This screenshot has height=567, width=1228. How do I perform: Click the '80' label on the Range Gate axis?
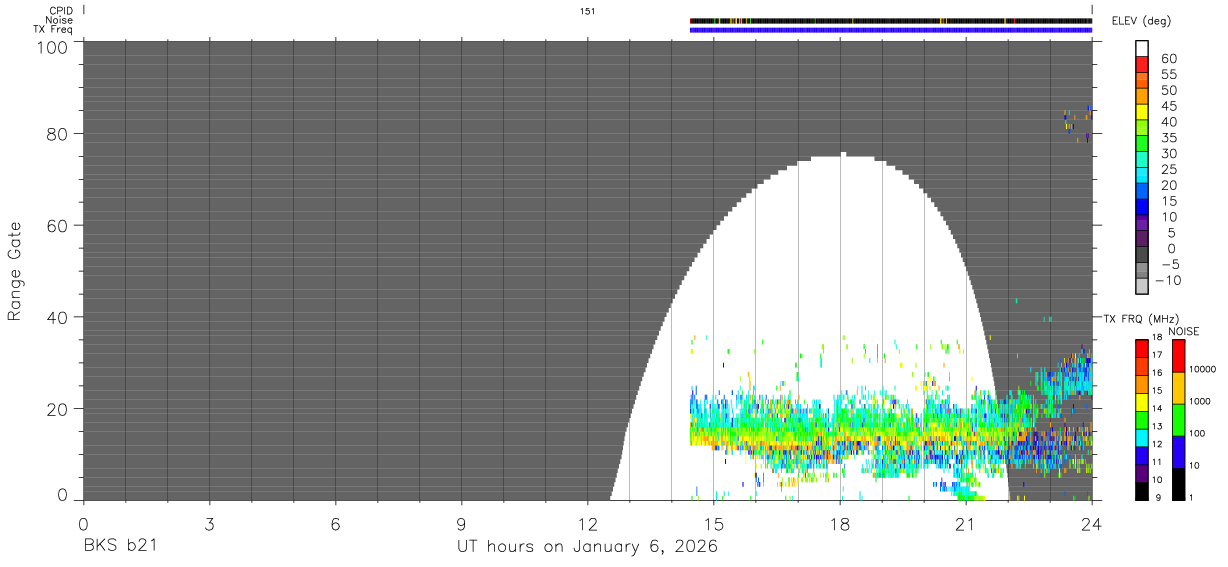58,134
